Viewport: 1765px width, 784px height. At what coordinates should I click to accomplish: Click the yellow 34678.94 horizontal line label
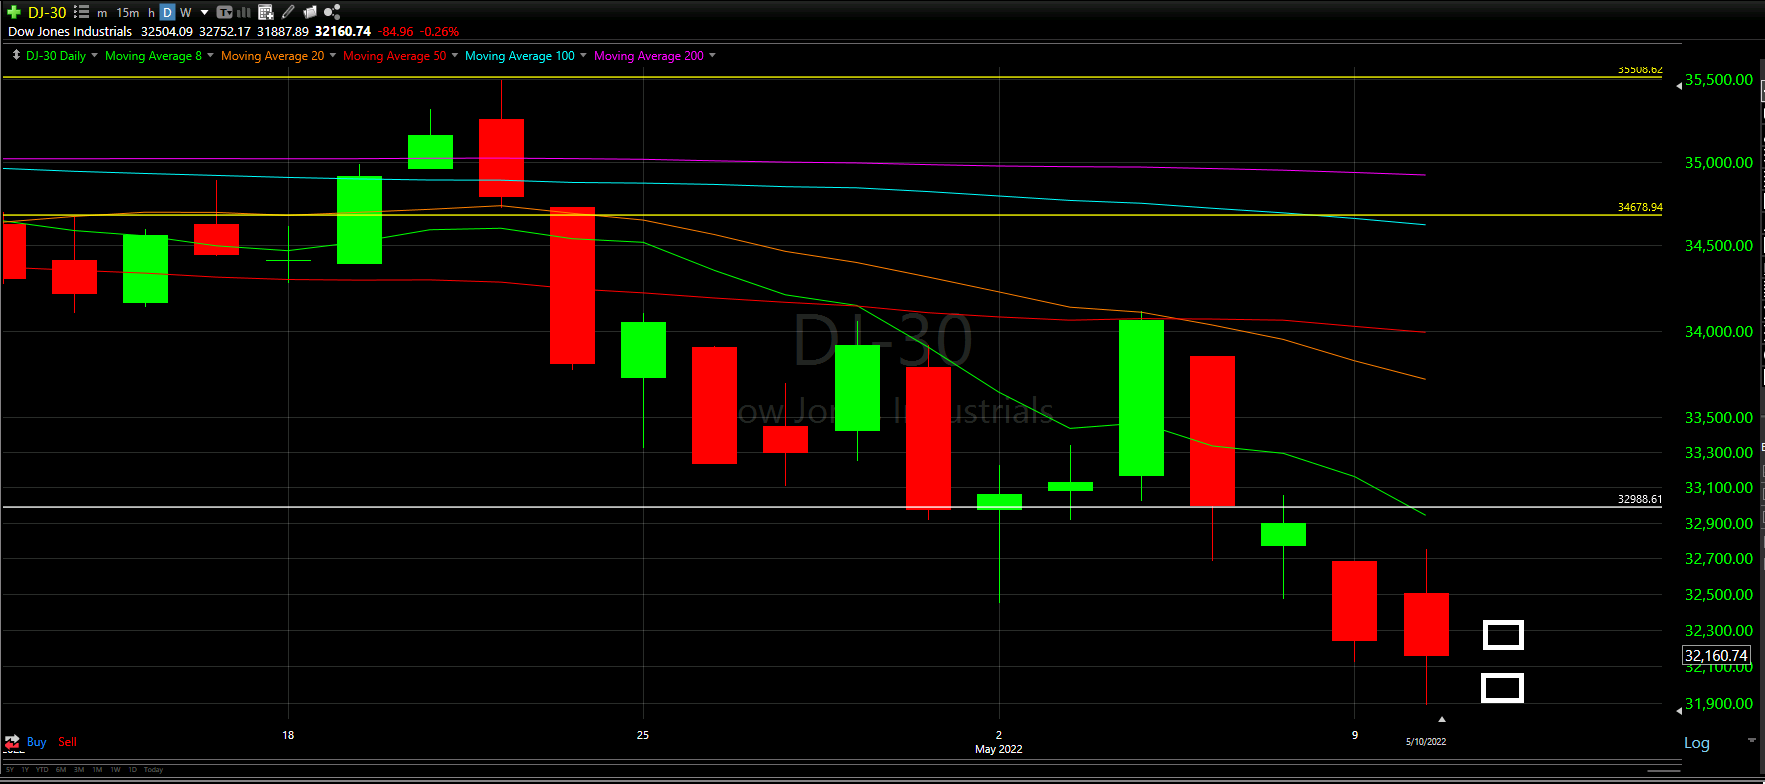pyautogui.click(x=1640, y=207)
